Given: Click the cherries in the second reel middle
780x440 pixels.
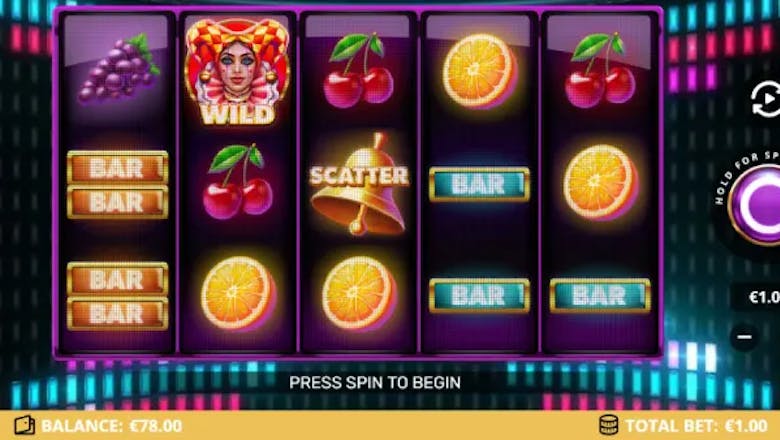Looking at the screenshot, I should pyautogui.click(x=238, y=181).
